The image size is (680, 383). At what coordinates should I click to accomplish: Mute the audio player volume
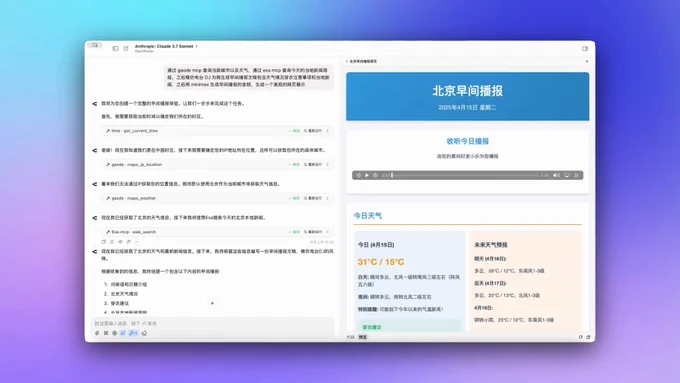(556, 175)
